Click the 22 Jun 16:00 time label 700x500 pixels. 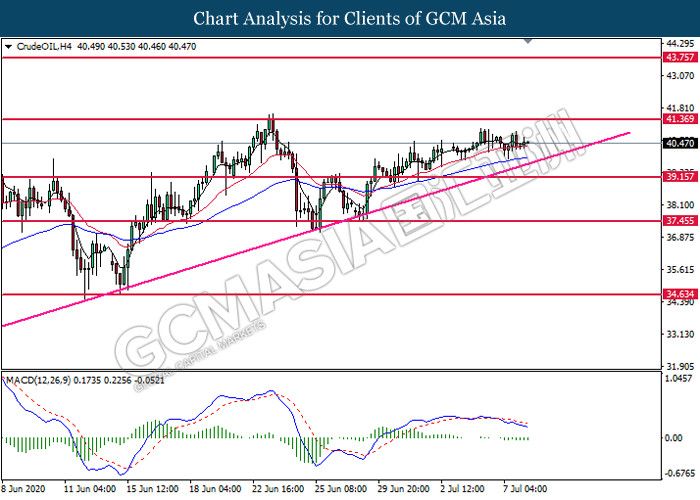[x=278, y=489]
